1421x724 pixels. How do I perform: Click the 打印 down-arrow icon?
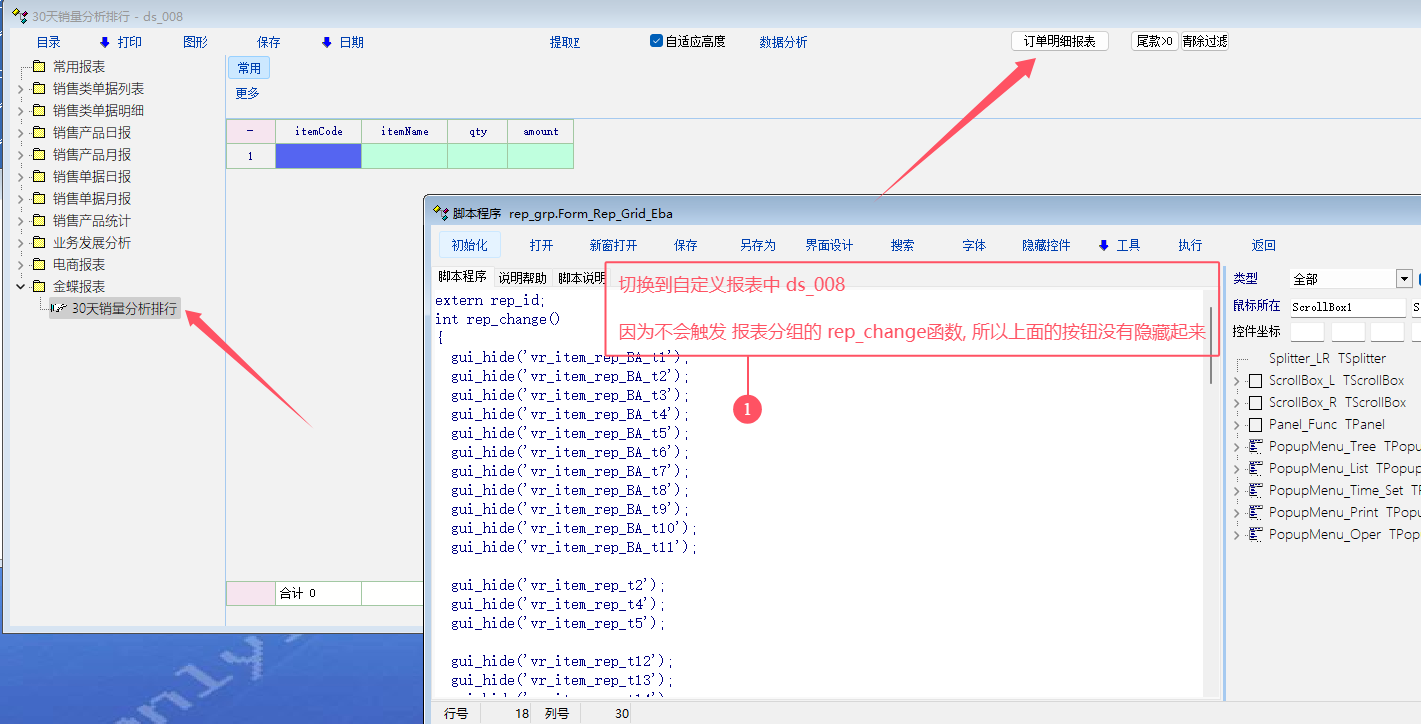104,42
